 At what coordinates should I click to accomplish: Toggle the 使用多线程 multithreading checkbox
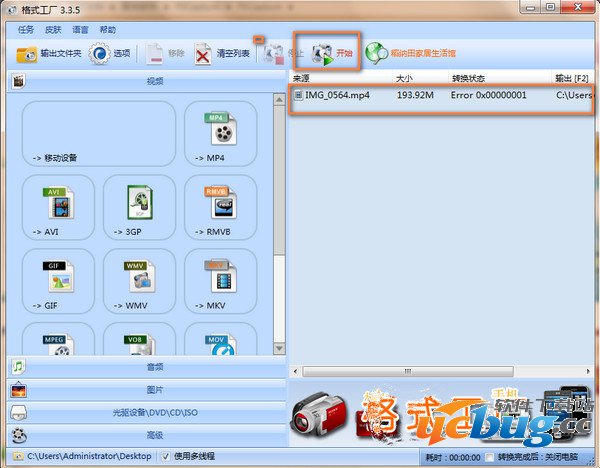tap(166, 456)
